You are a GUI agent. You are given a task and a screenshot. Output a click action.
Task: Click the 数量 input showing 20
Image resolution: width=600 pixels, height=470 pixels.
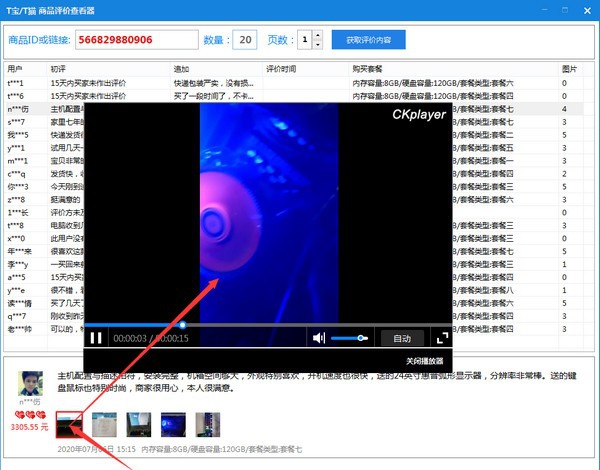245,40
